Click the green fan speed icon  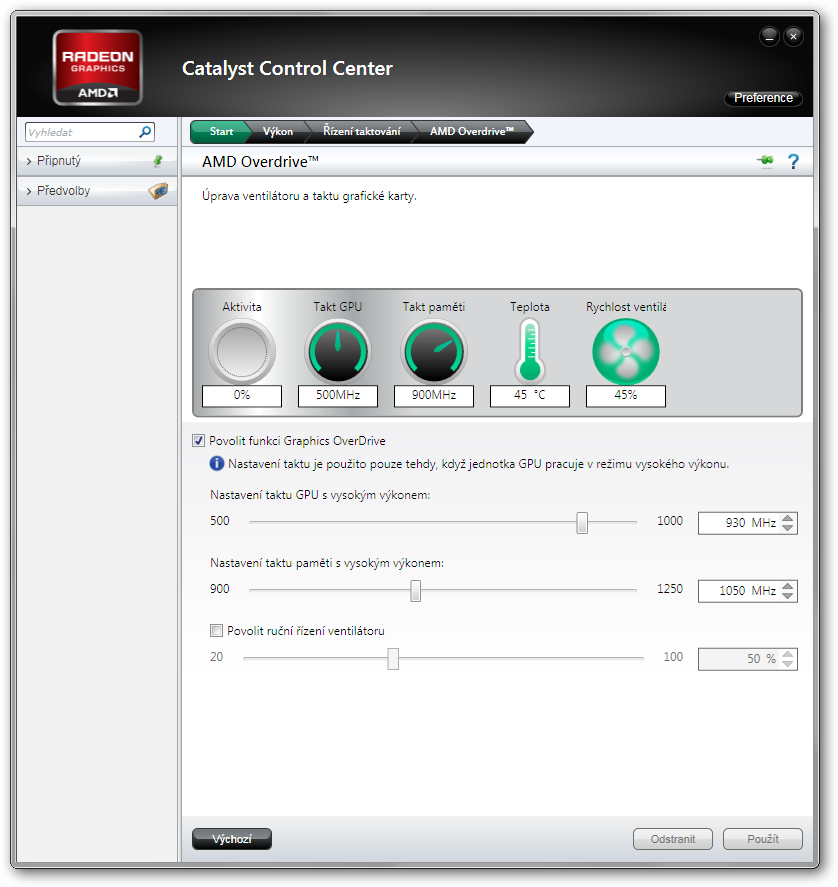tap(626, 351)
